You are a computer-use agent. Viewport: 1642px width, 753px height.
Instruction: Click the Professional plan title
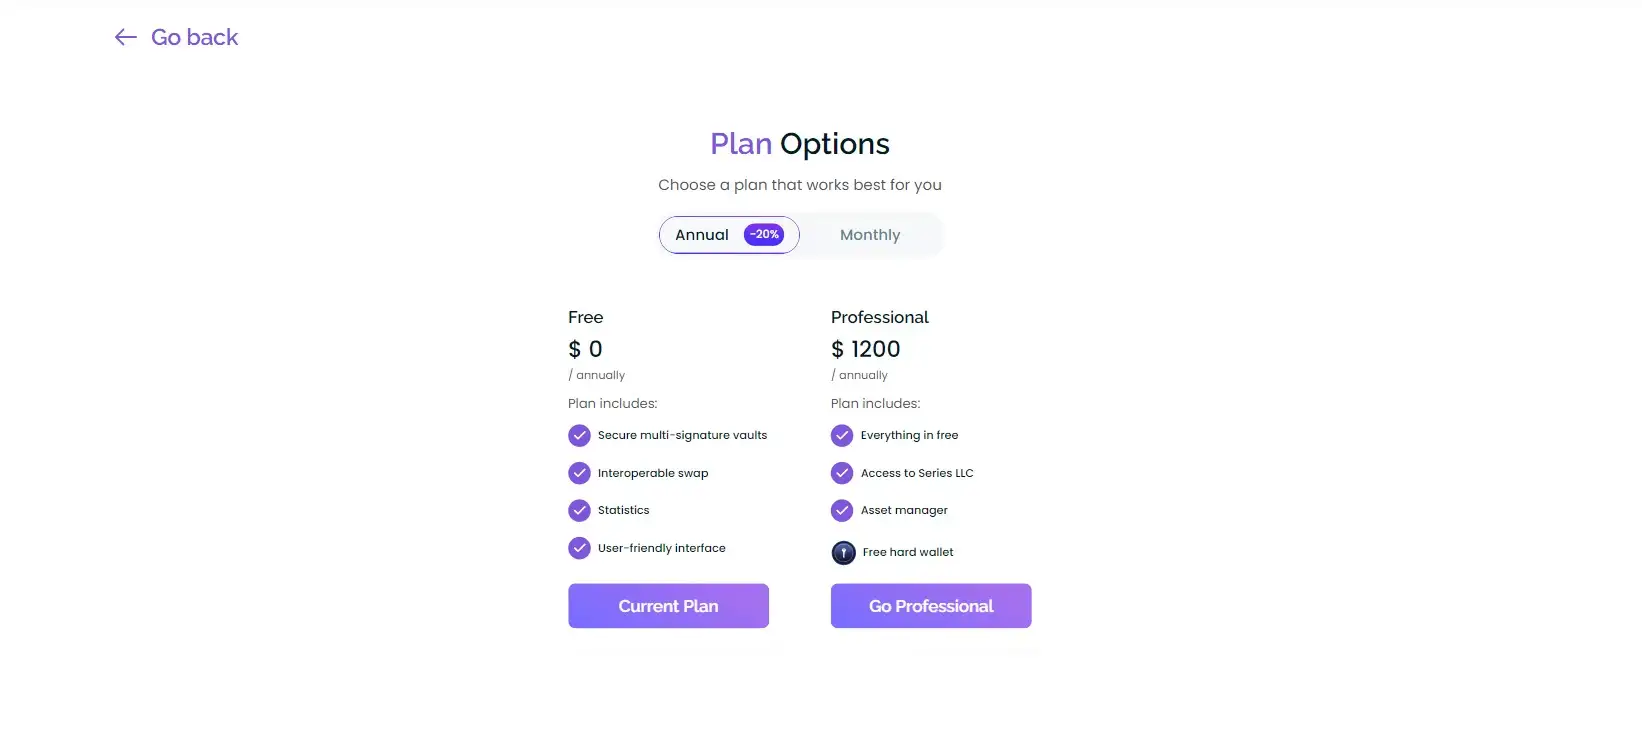click(x=879, y=317)
